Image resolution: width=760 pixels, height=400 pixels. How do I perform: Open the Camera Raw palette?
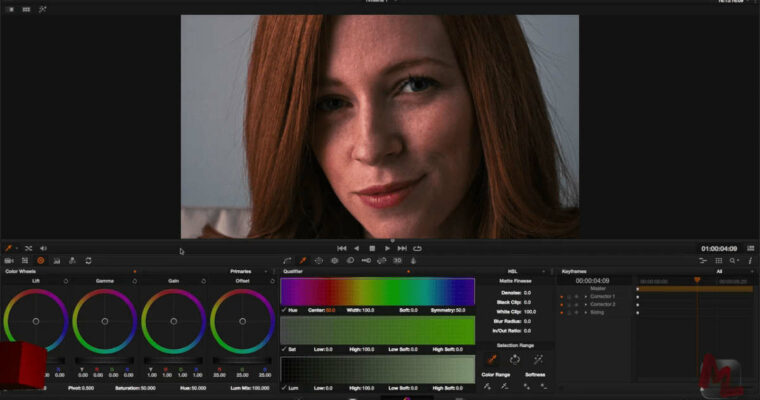point(9,261)
